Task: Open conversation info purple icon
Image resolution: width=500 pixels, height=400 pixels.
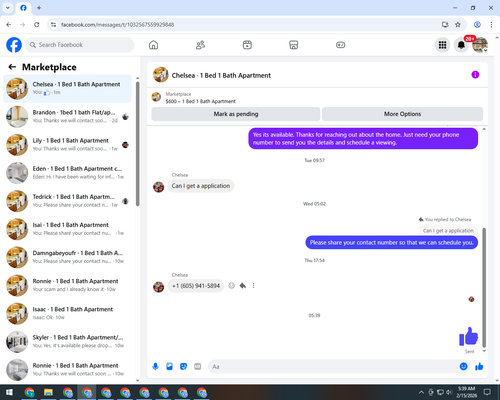Action: tap(475, 75)
